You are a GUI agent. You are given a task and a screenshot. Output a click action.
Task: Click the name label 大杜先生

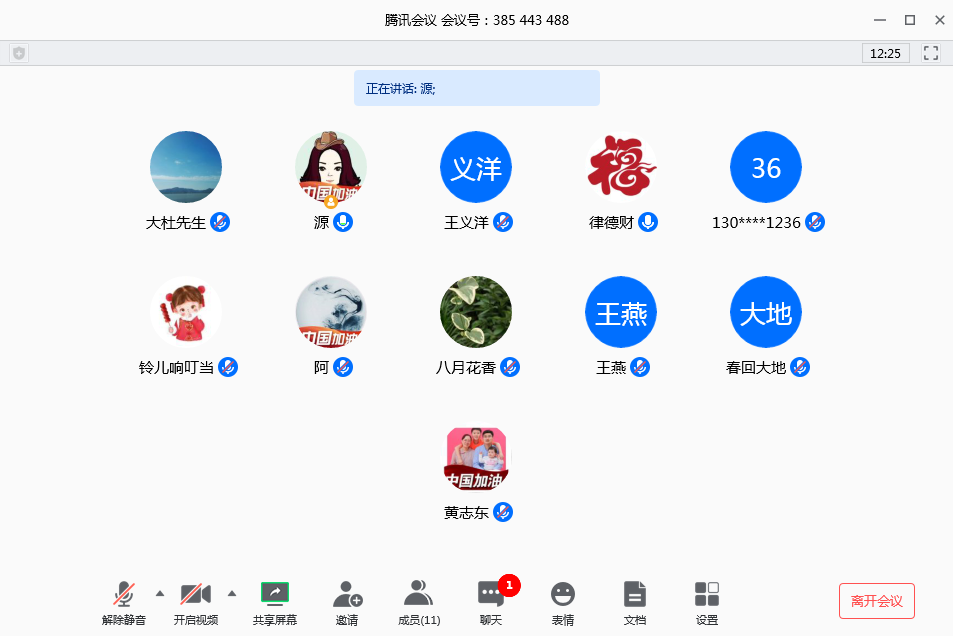[x=176, y=223]
